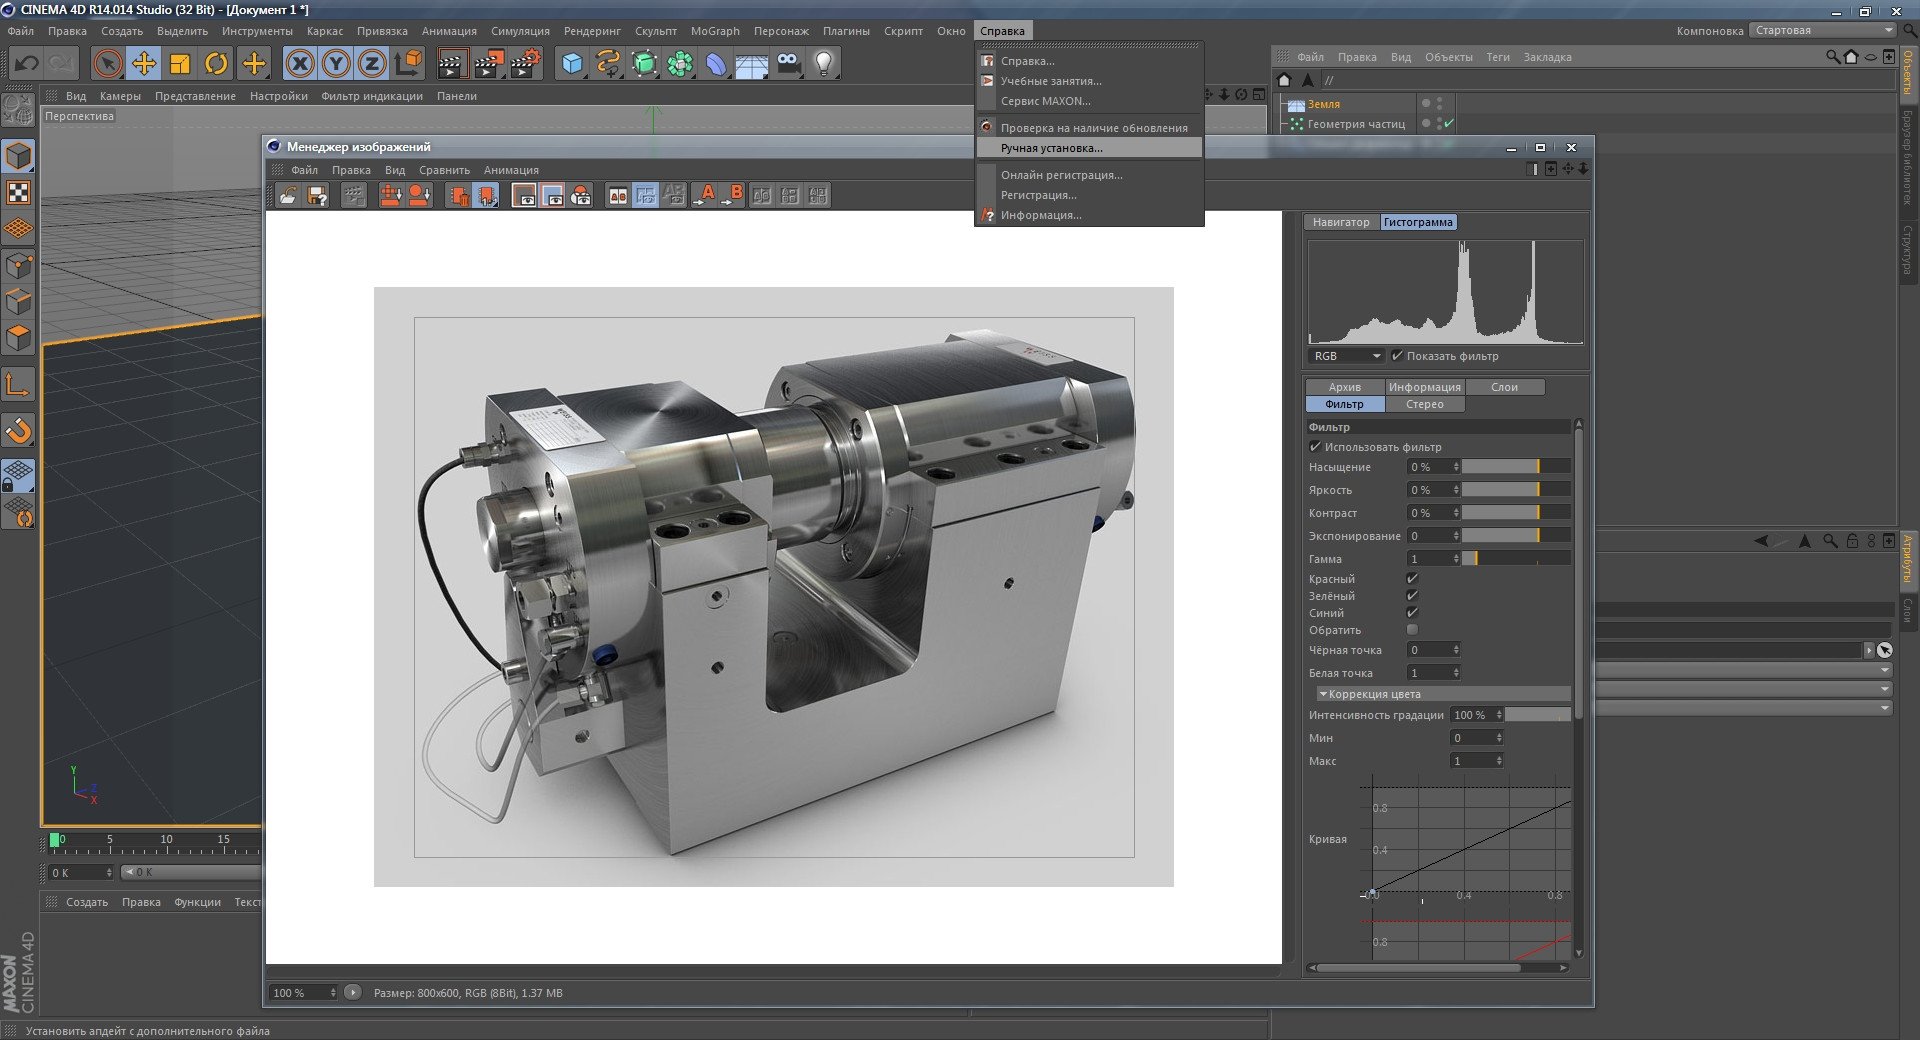The height and width of the screenshot is (1040, 1920).
Task: Click the light bulb icon
Action: 823,64
